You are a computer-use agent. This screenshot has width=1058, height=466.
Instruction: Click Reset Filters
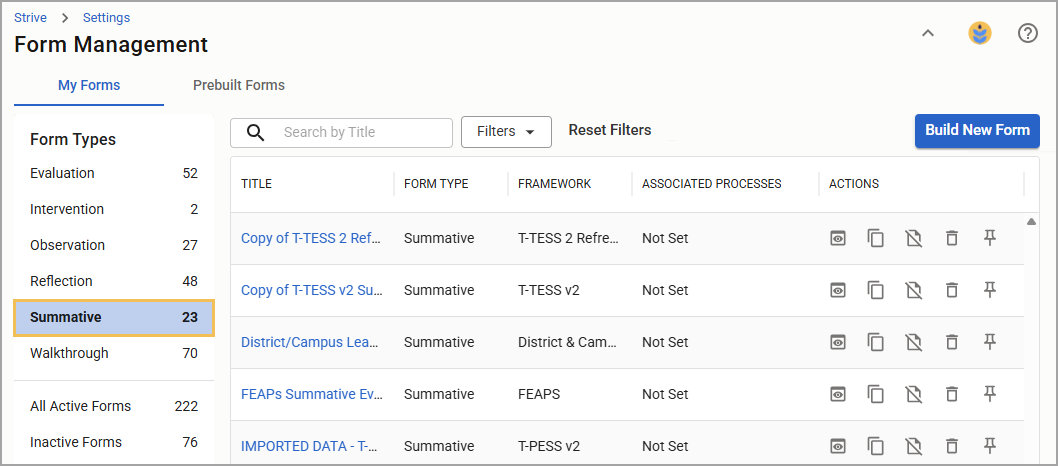coord(610,130)
